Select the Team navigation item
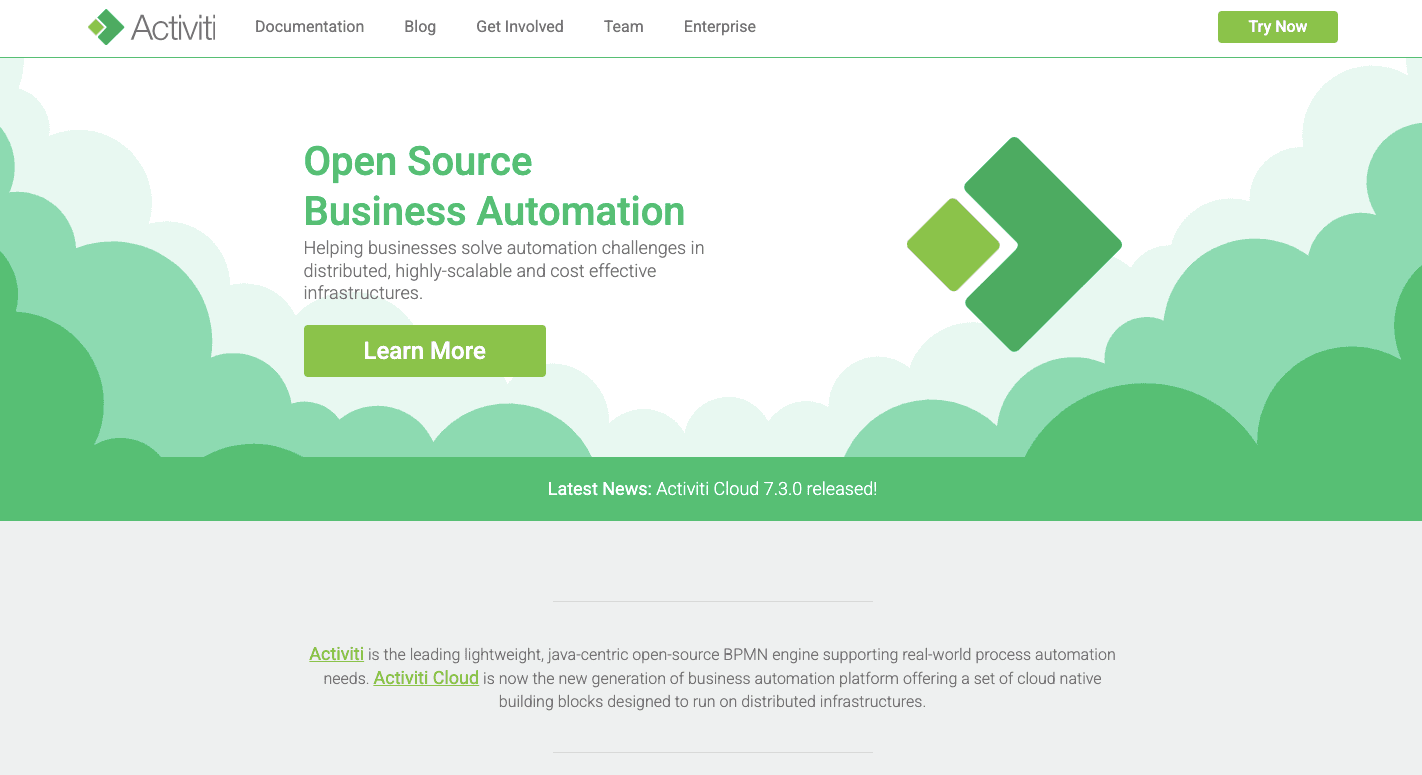This screenshot has height=775, width=1422. [x=623, y=27]
